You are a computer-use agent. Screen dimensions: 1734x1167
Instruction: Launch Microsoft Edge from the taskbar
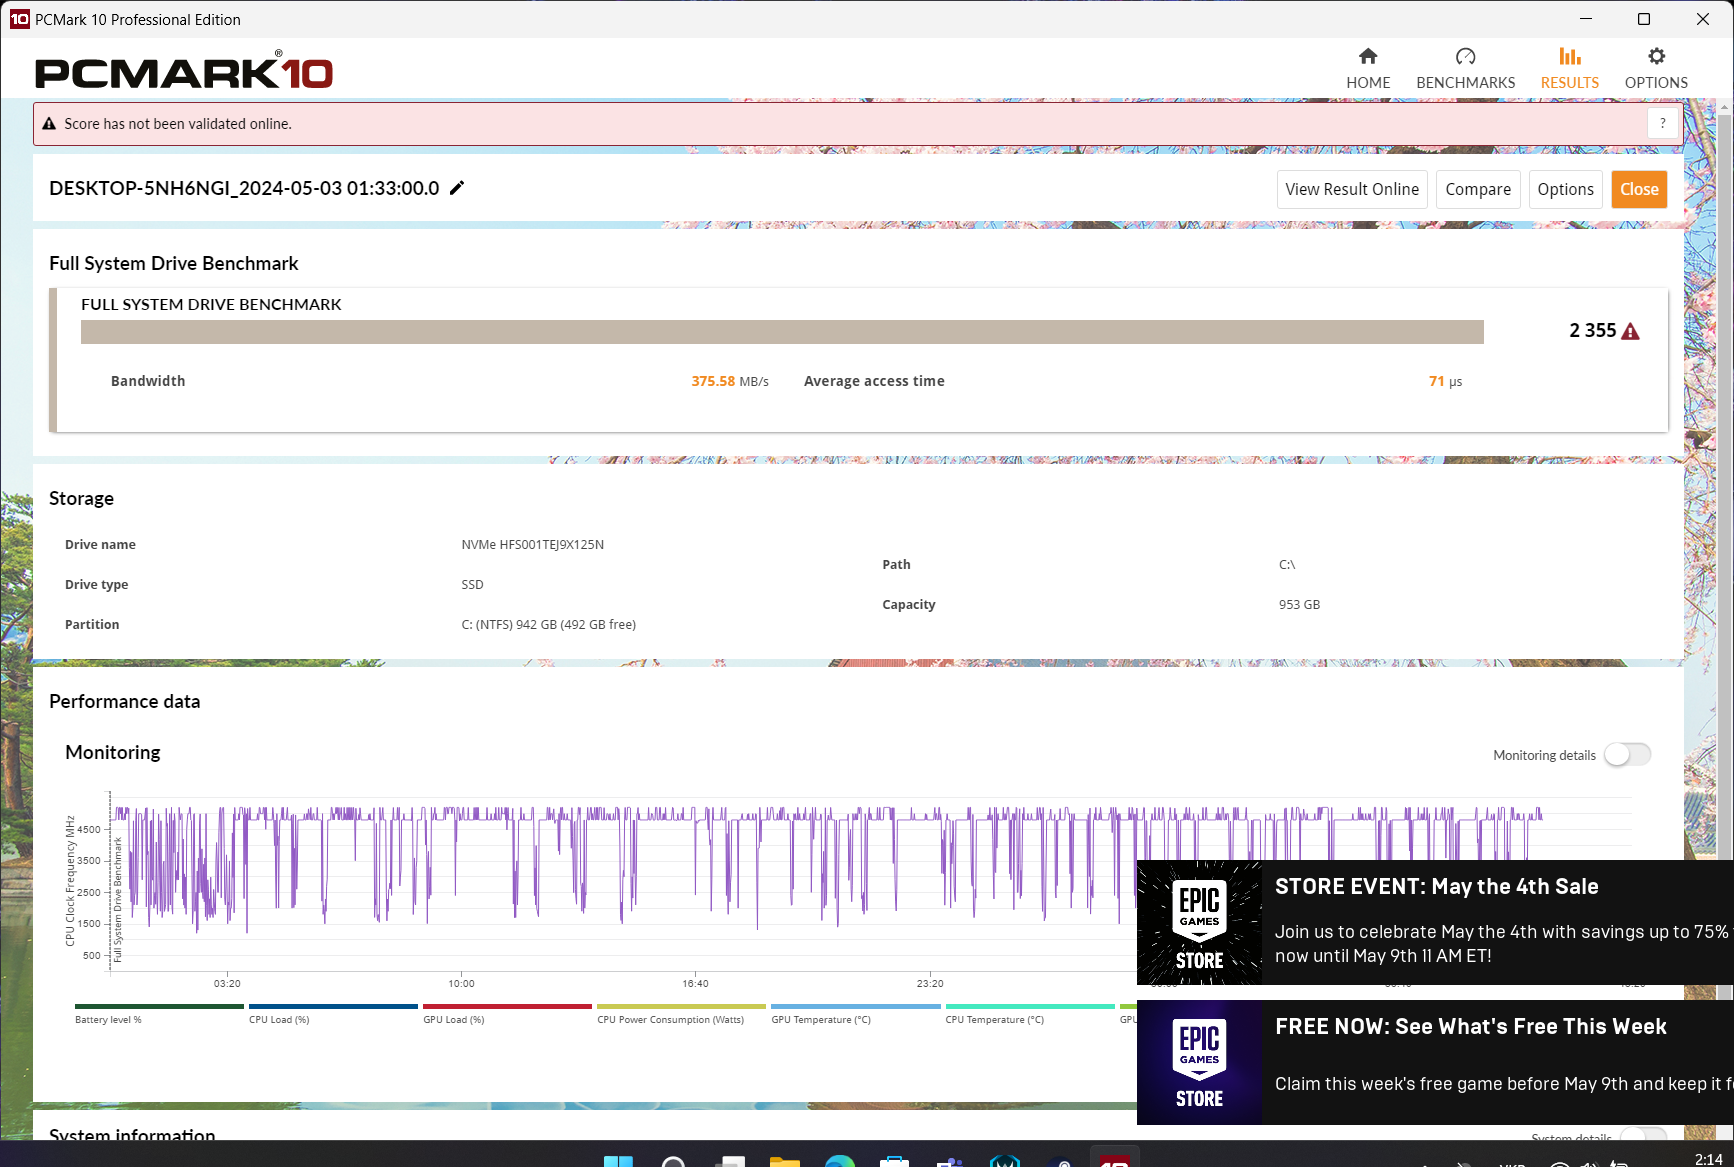[839, 1160]
